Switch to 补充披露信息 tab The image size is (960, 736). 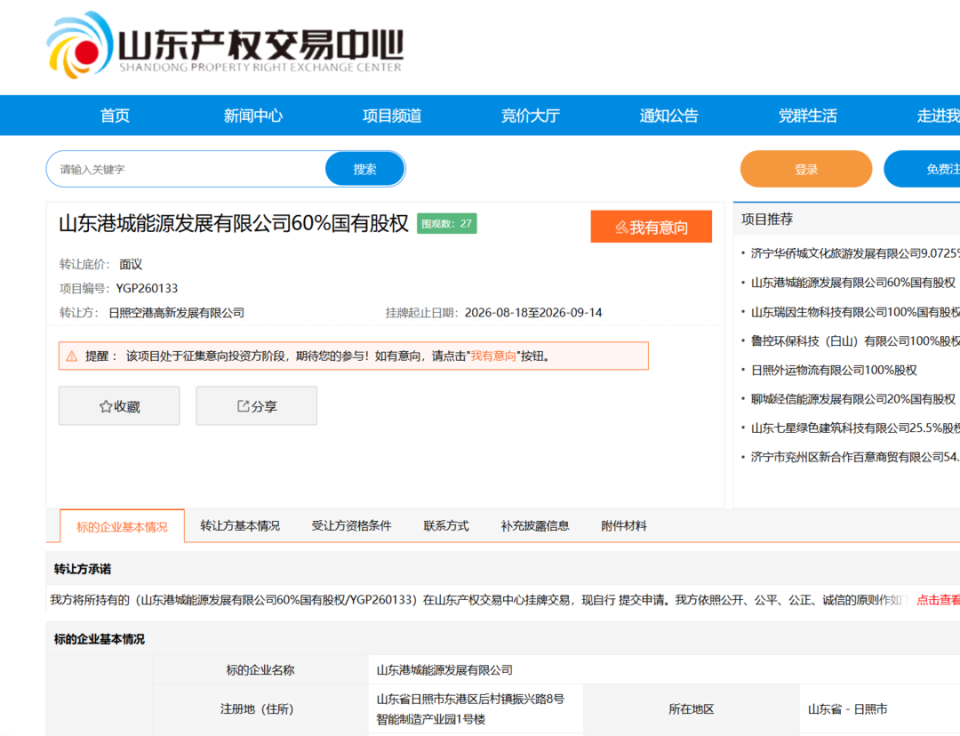[535, 526]
